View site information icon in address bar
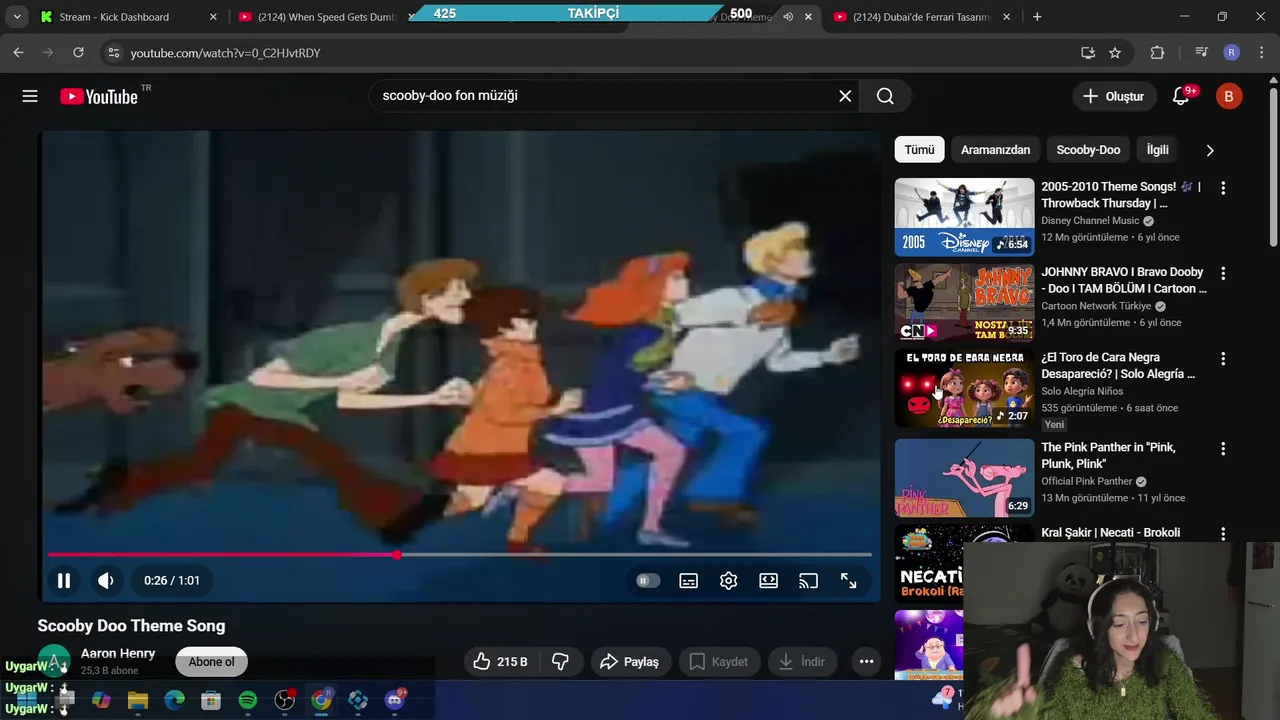The height and width of the screenshot is (720, 1280). (x=113, y=52)
